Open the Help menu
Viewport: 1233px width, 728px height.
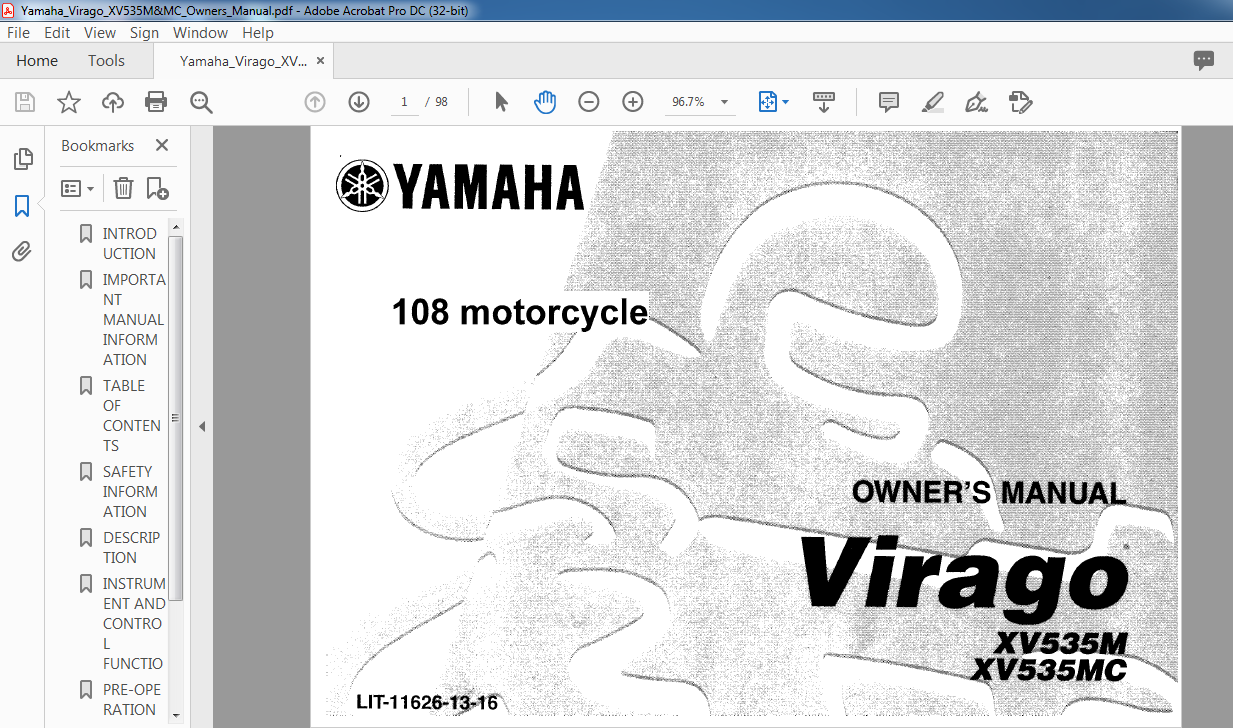click(x=258, y=32)
